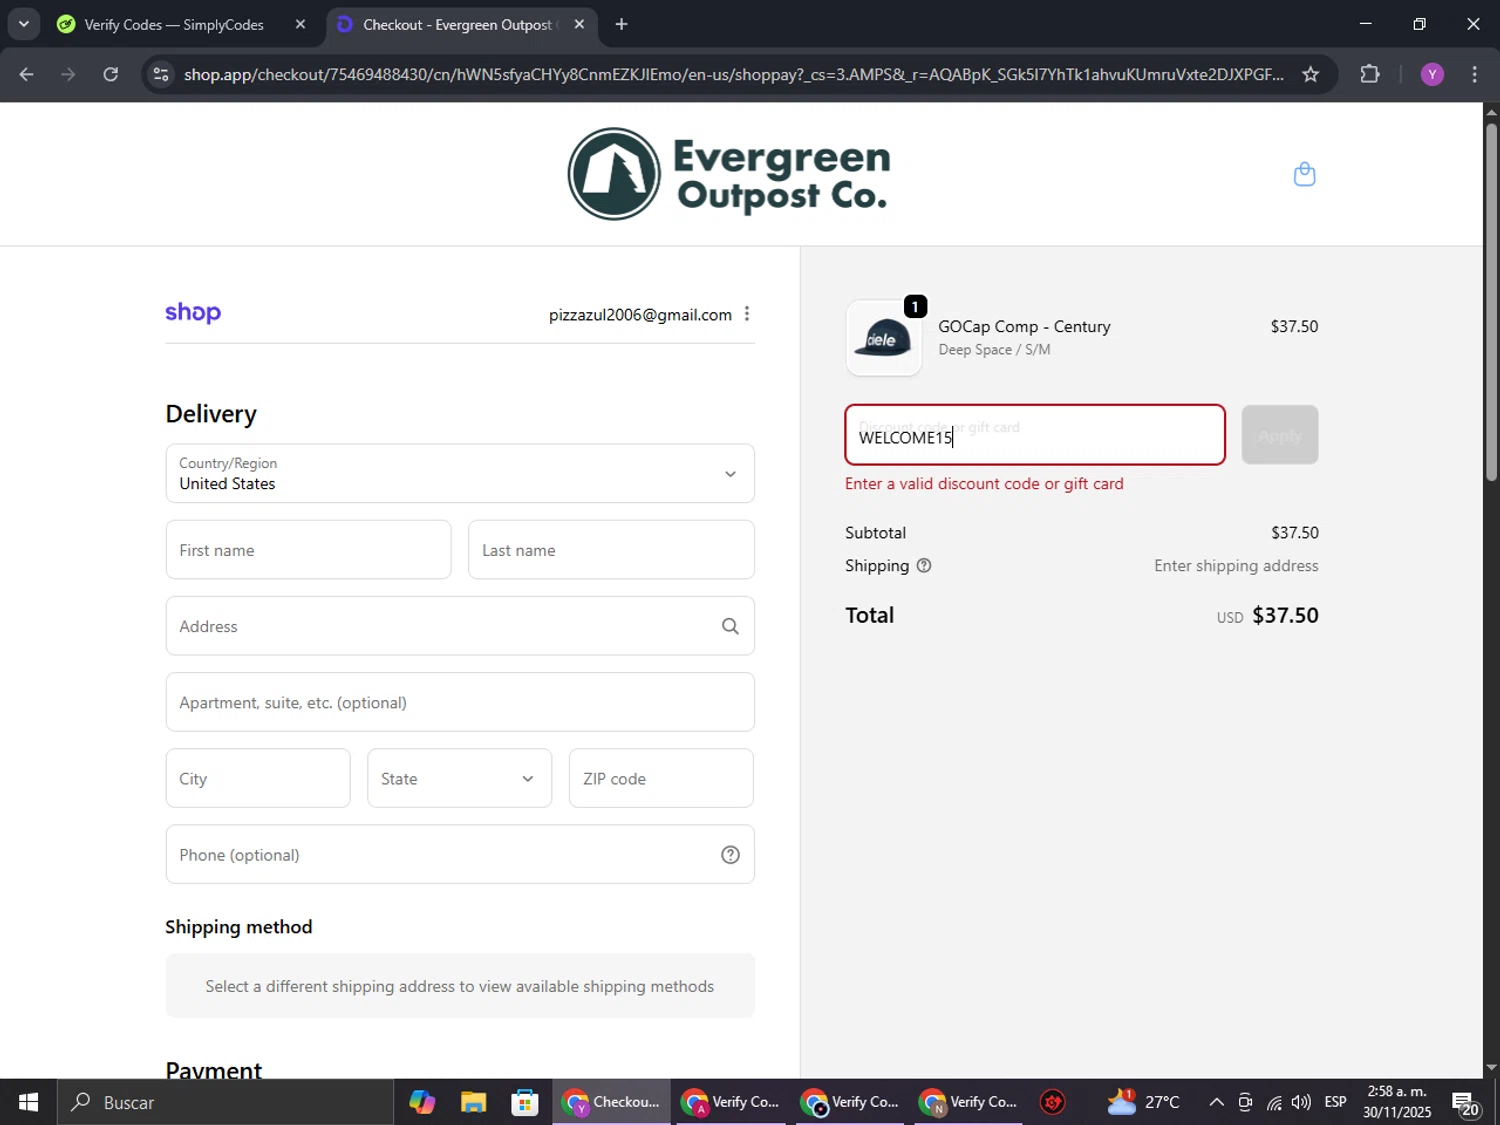Open account options three-dot menu beside email
This screenshot has width=1500, height=1125.
click(x=747, y=314)
